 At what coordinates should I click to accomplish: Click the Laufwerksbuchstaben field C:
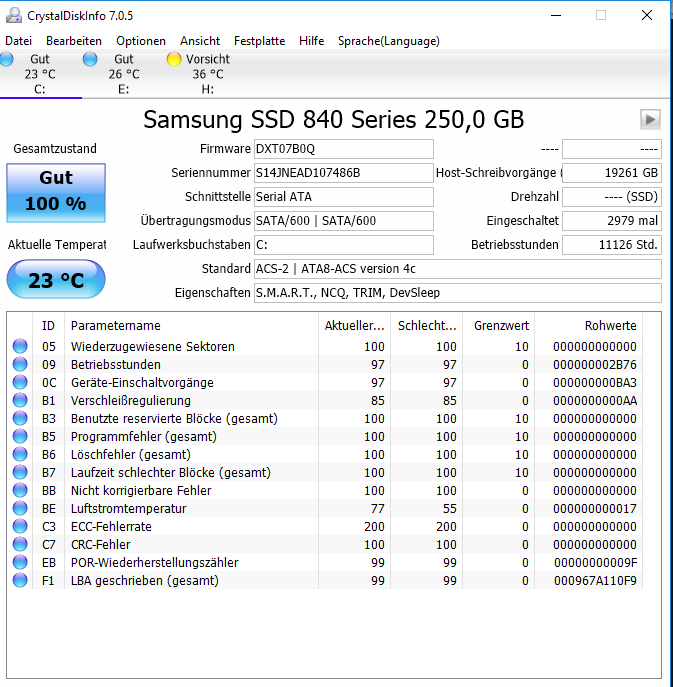[x=344, y=244]
